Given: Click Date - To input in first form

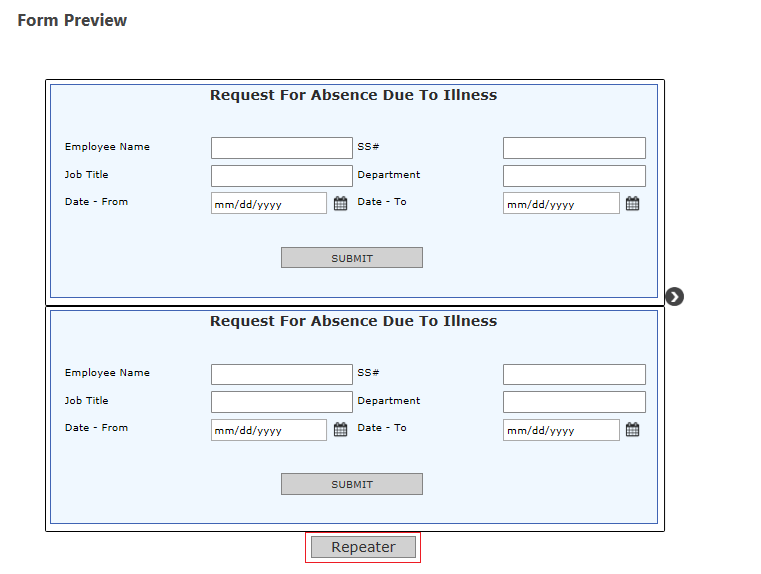Looking at the screenshot, I should (560, 204).
